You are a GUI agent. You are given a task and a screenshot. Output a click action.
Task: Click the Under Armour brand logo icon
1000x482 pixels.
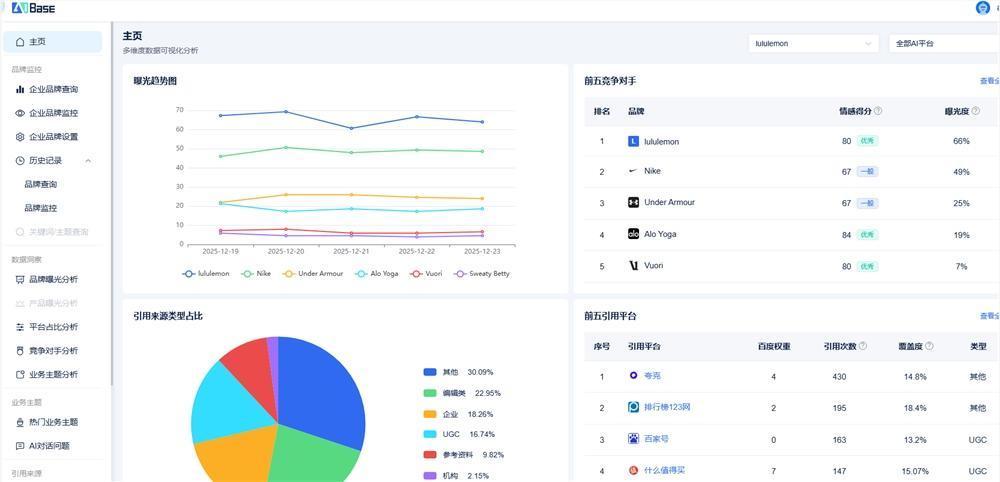point(633,203)
